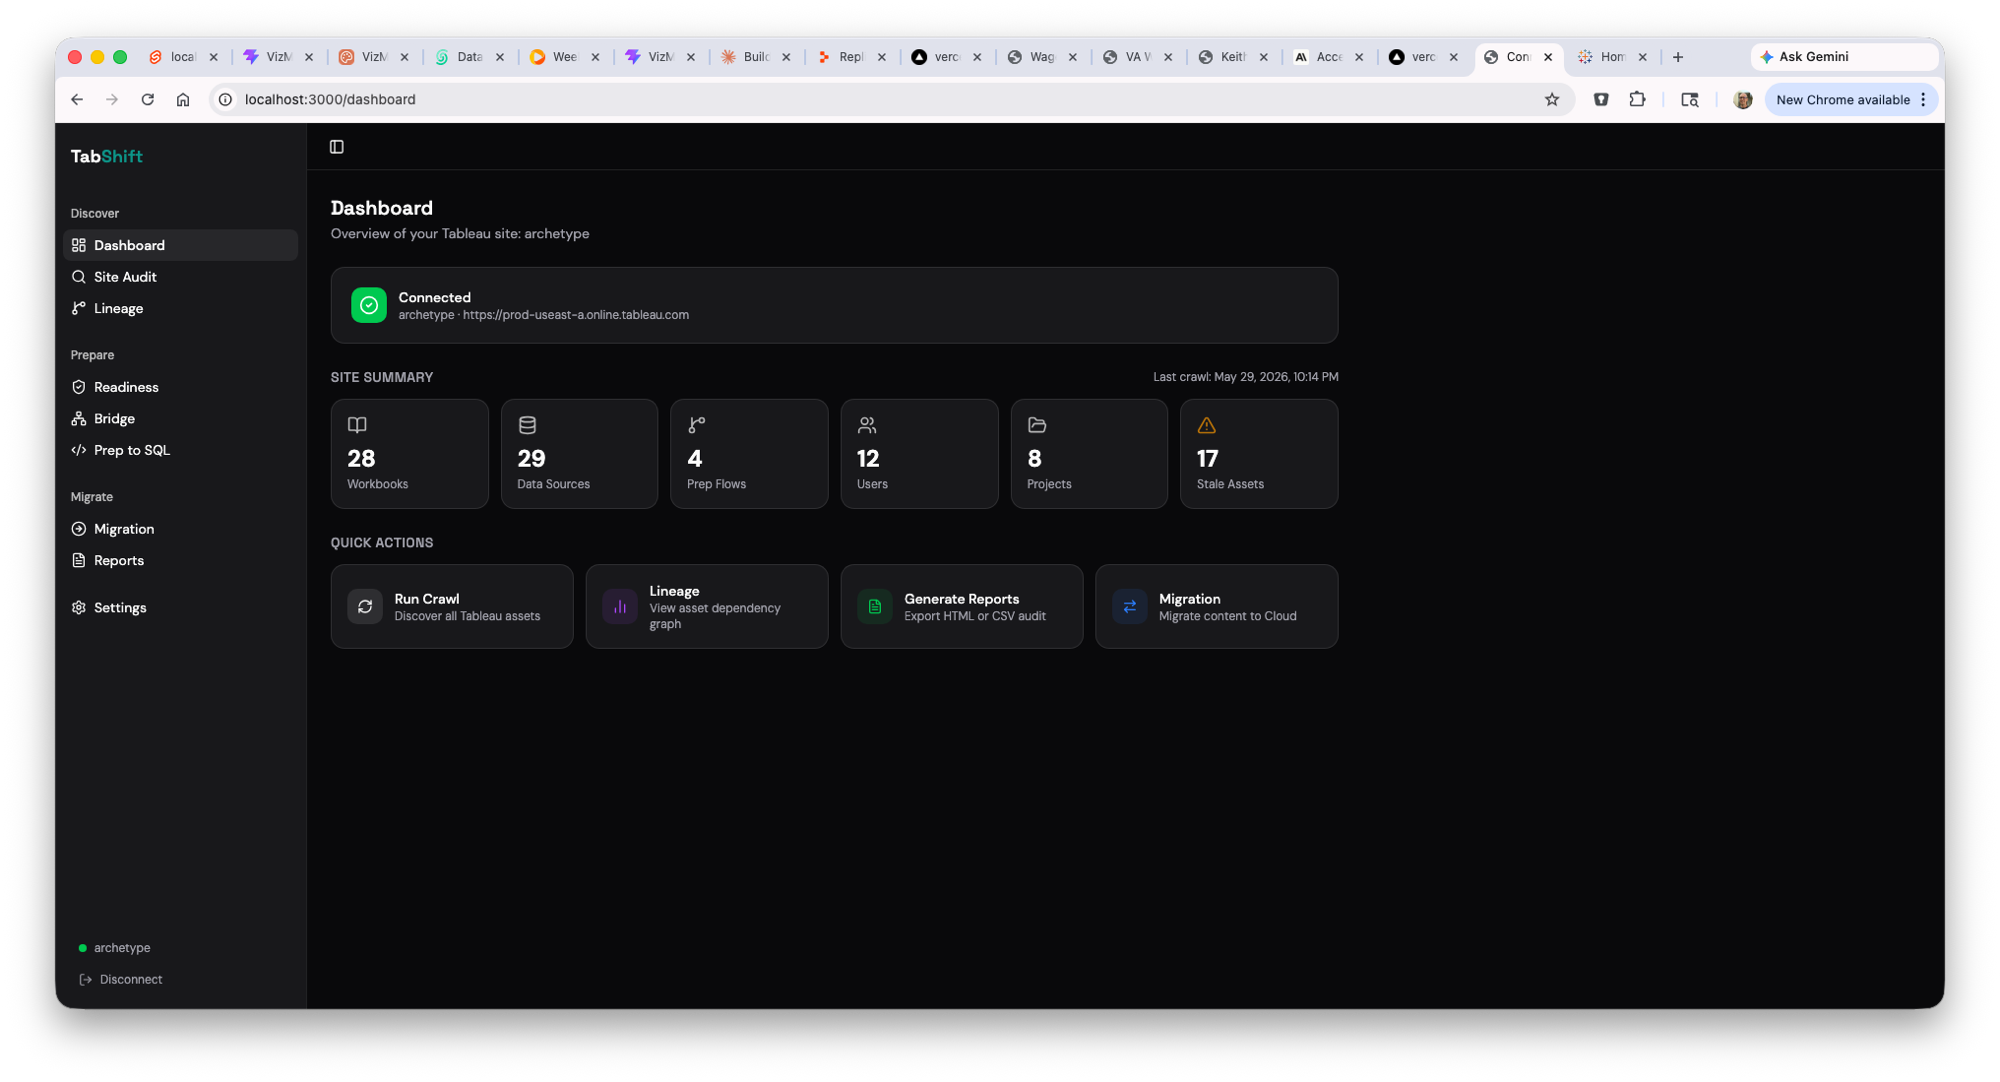Open Migration in sidebar
The height and width of the screenshot is (1082, 2000).
pos(180,529)
